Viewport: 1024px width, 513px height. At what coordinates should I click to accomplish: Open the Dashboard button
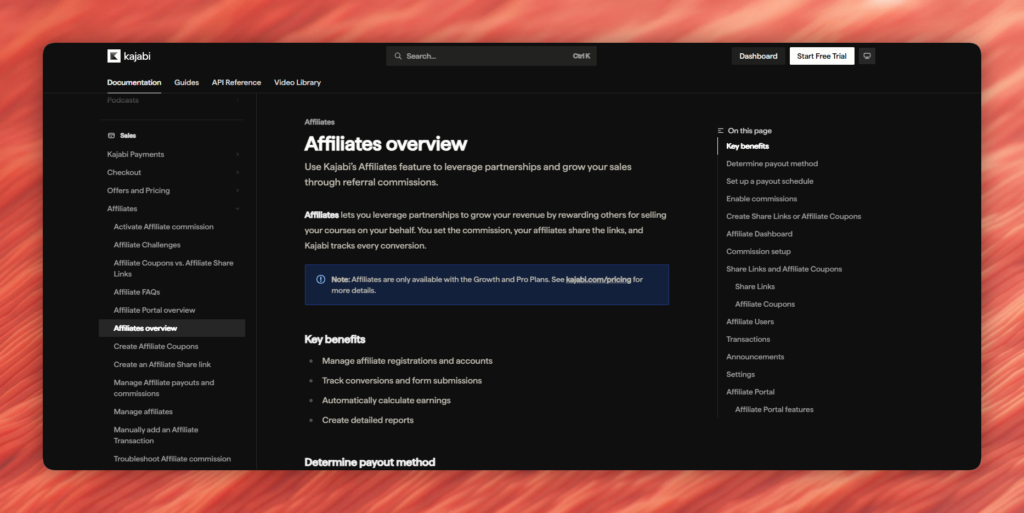point(758,56)
